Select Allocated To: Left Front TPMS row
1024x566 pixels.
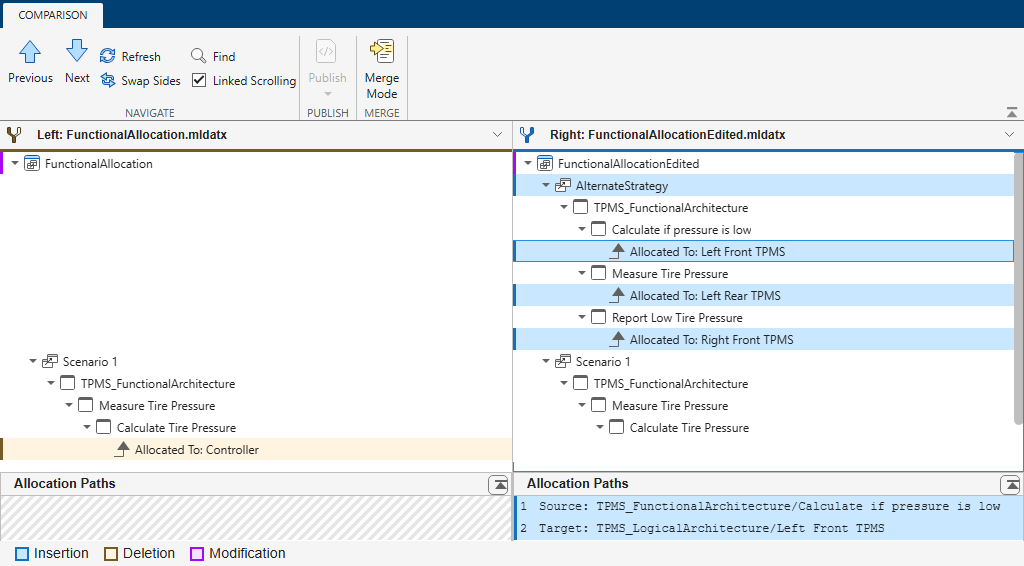(x=764, y=251)
